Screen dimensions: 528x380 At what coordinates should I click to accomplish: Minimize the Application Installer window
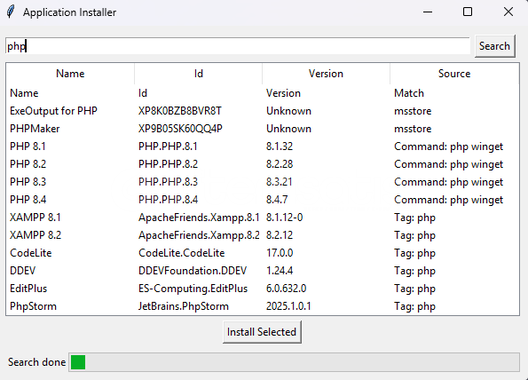pyautogui.click(x=428, y=12)
